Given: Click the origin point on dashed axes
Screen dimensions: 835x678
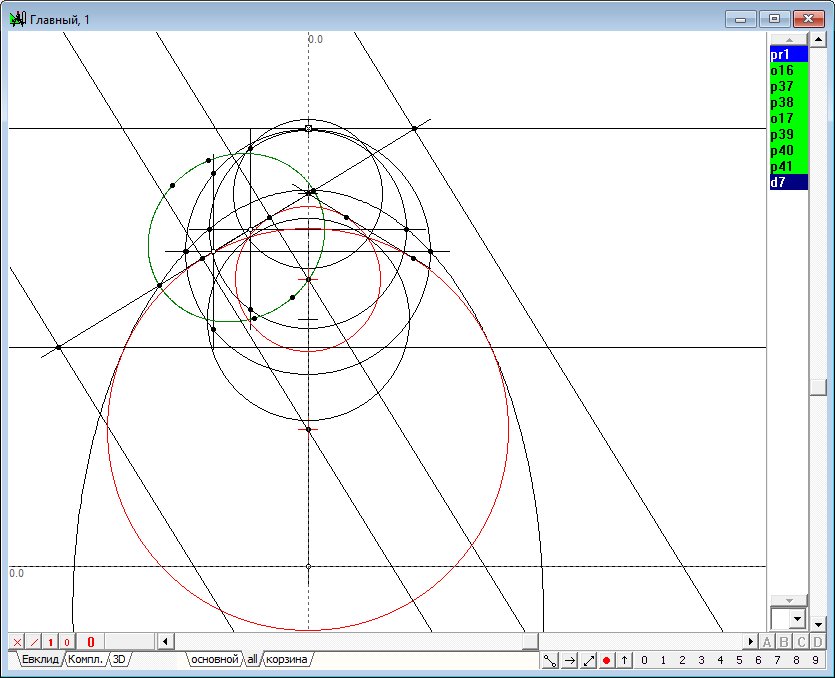Looking at the screenshot, I should pos(308,567).
